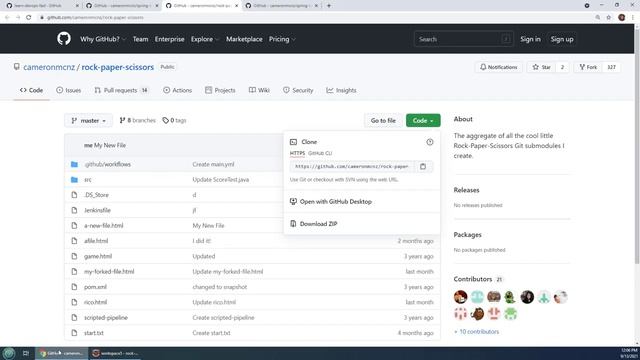Choose Download ZIP
640x360 pixels.
coord(313,224)
